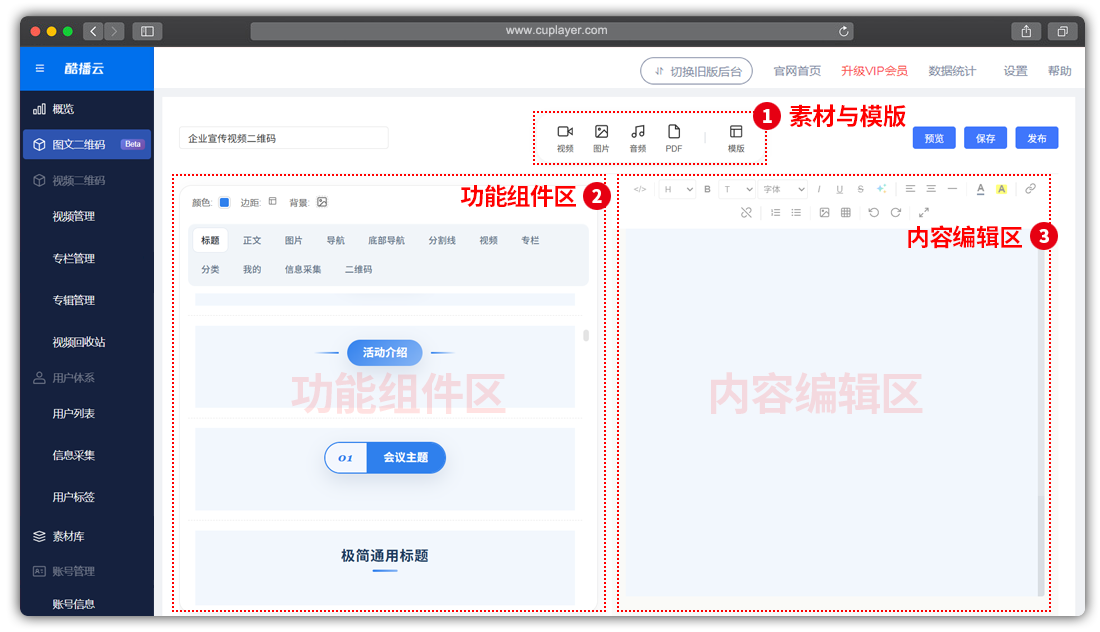The image size is (1100, 632).
Task: Expand the editor to fullscreen
Action: coord(923,212)
